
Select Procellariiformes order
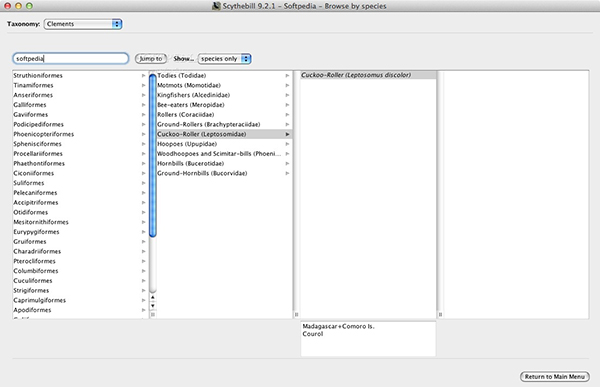coord(80,153)
